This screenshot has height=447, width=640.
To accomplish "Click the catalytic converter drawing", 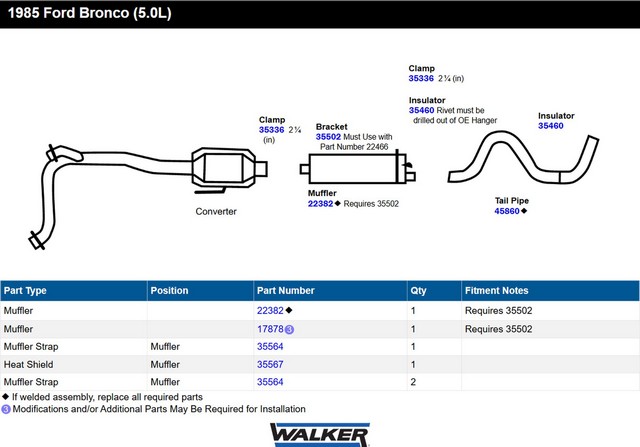I will [229, 170].
